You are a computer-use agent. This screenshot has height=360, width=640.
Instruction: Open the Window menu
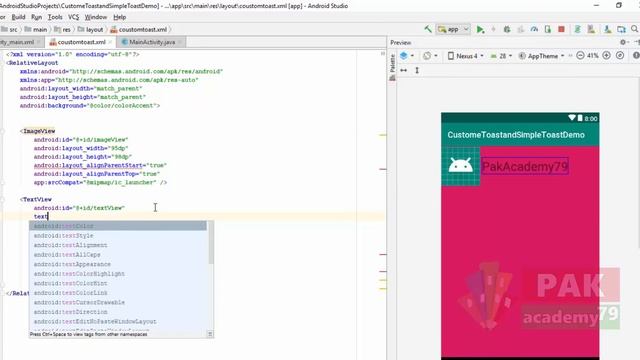tap(96, 17)
